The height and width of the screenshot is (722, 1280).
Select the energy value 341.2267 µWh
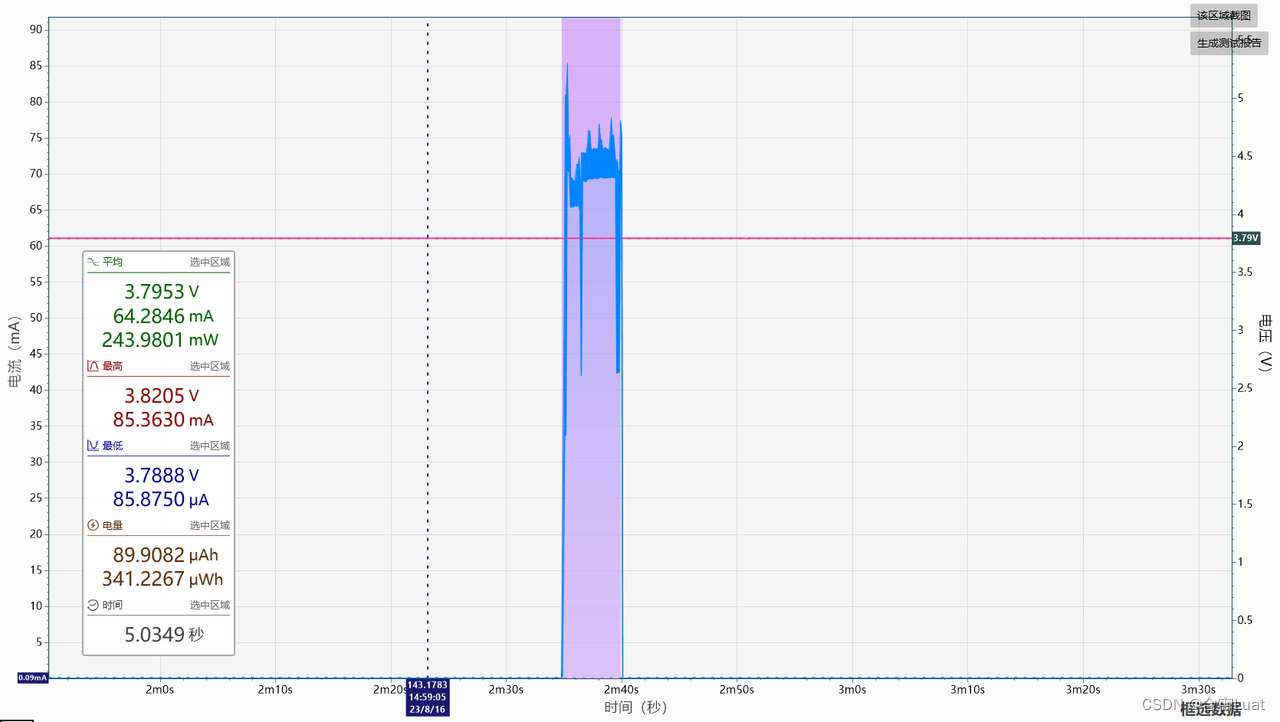(162, 579)
